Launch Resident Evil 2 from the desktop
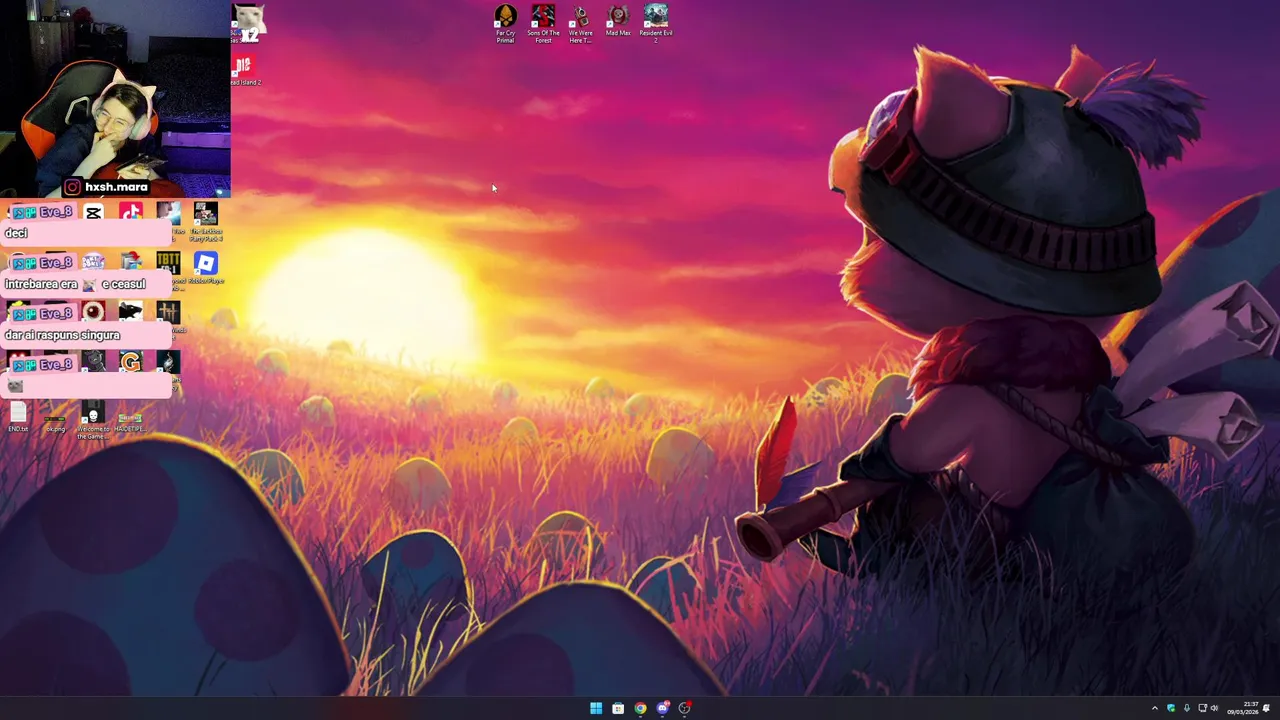Image resolution: width=1280 pixels, height=720 pixels. coord(656,23)
